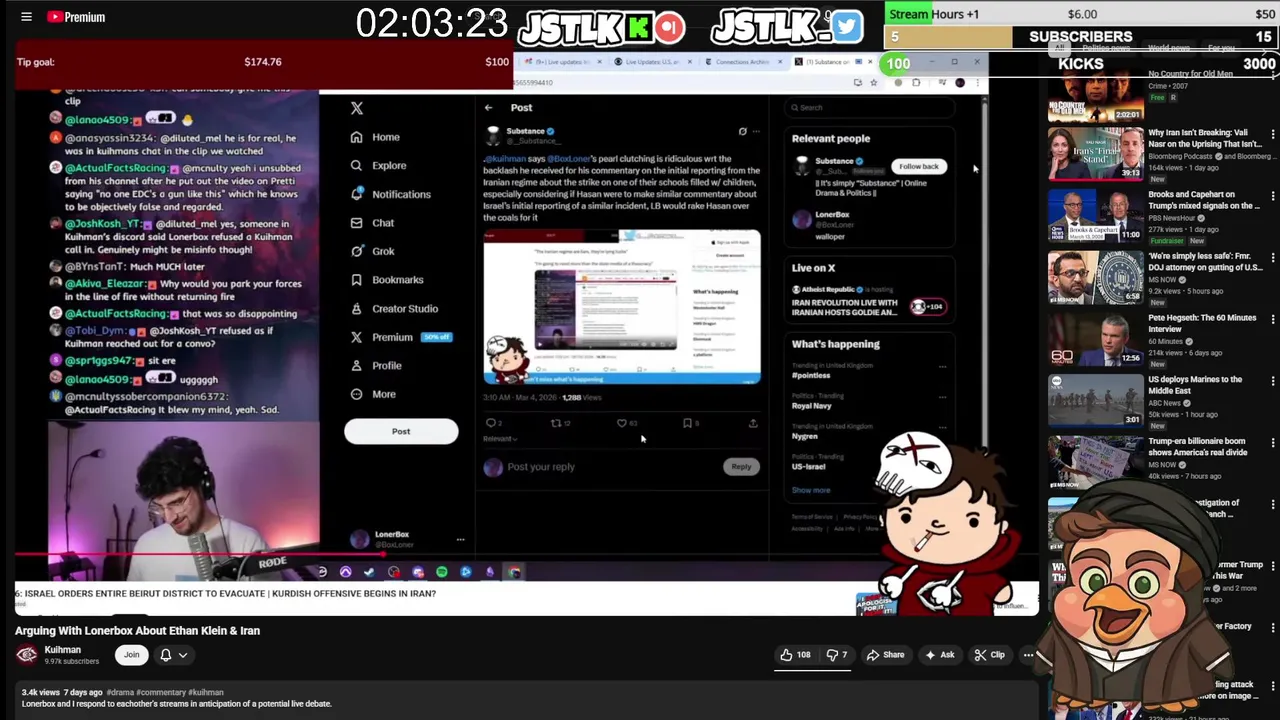
Task: Click Follow back for Substance
Action: [918, 166]
